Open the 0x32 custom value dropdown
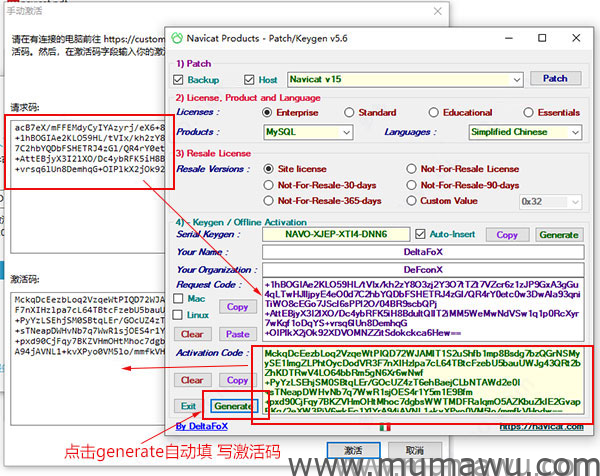The width and height of the screenshot is (600, 476). click(x=550, y=202)
